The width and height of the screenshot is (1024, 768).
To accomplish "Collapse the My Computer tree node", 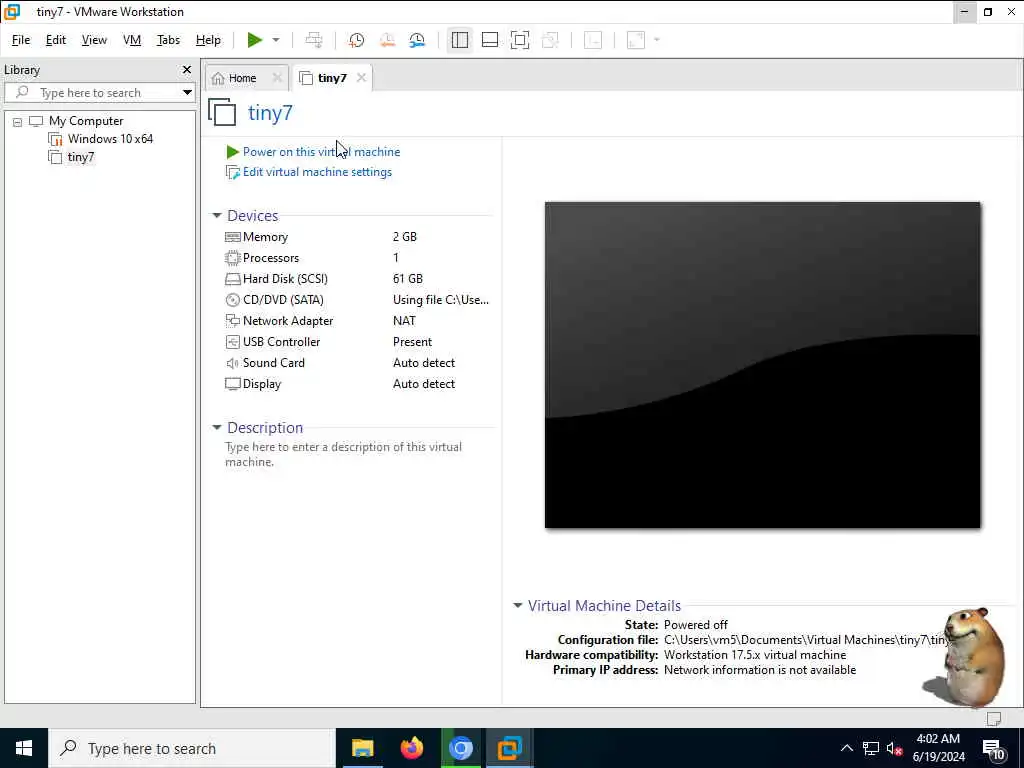I will [18, 121].
